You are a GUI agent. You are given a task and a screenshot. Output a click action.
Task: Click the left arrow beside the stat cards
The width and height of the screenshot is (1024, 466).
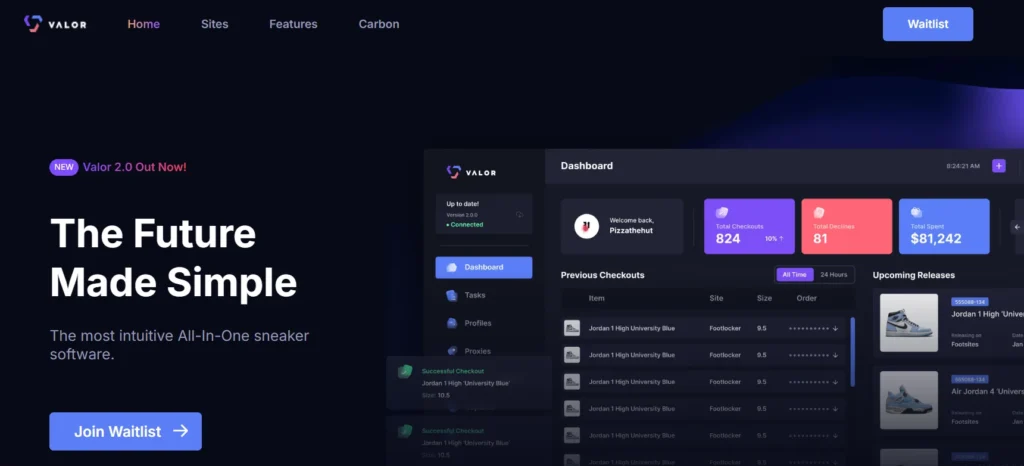(x=1017, y=227)
